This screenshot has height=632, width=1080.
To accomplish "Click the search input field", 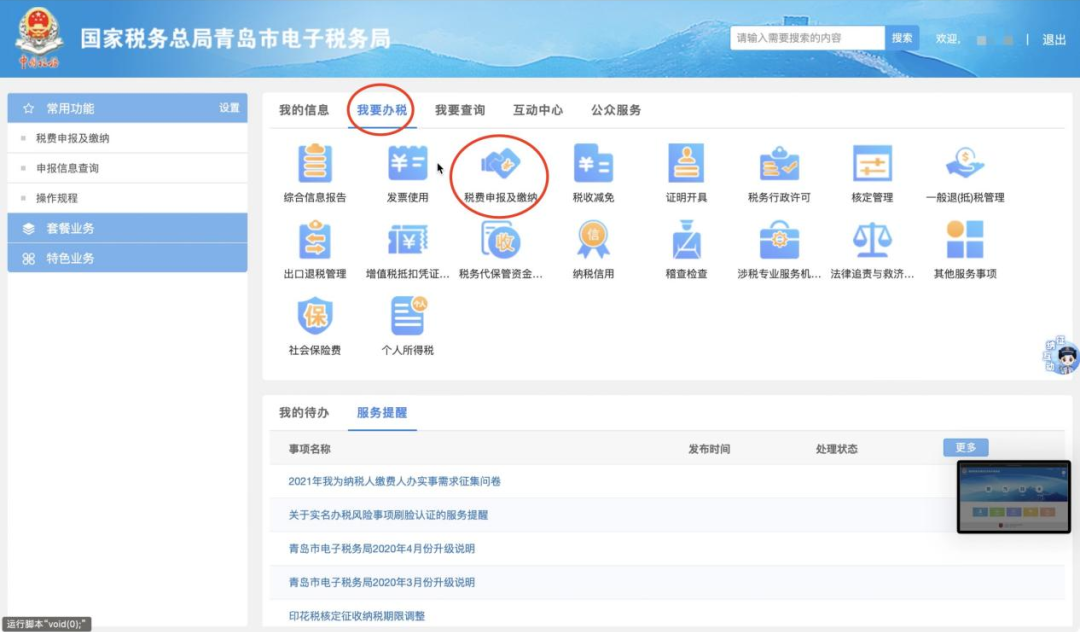I will click(x=807, y=38).
